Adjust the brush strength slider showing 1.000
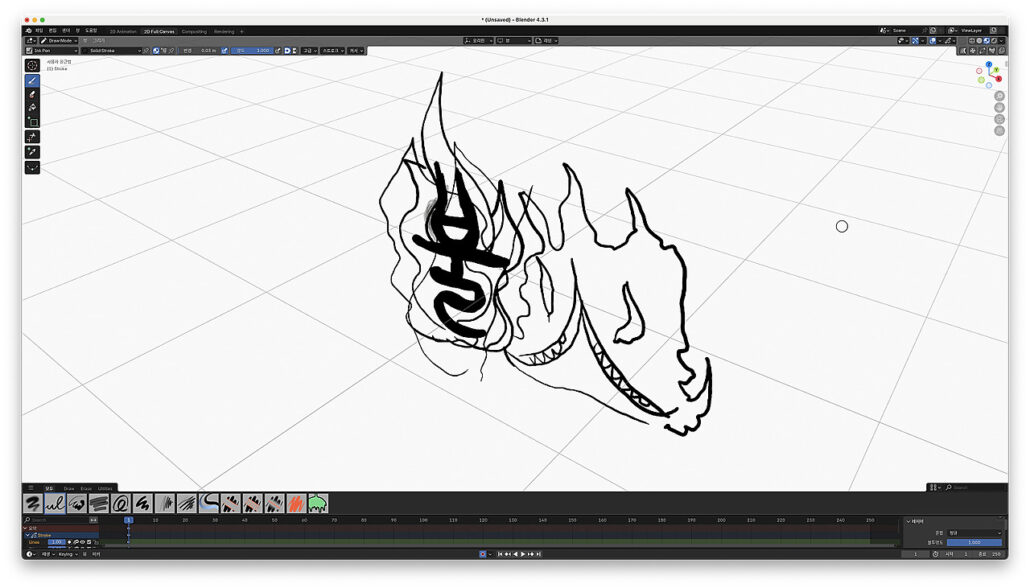The height and width of the screenshot is (588, 1030). tap(252, 50)
